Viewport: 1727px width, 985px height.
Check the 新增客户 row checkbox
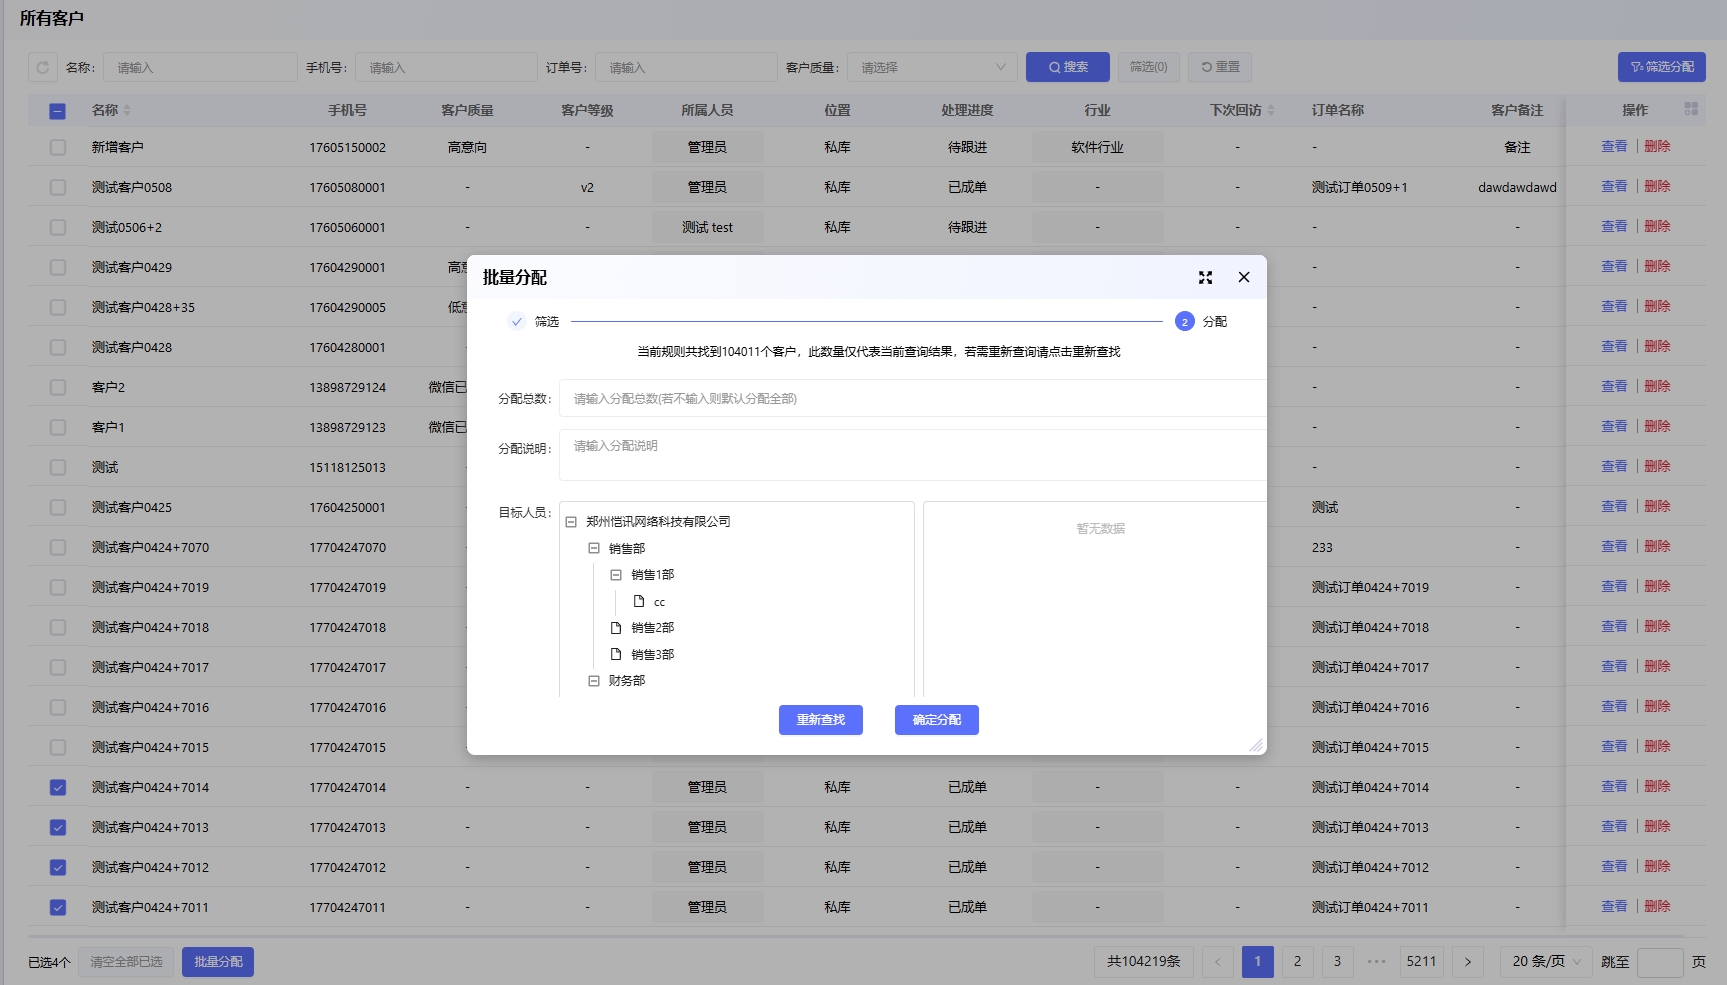coord(58,148)
